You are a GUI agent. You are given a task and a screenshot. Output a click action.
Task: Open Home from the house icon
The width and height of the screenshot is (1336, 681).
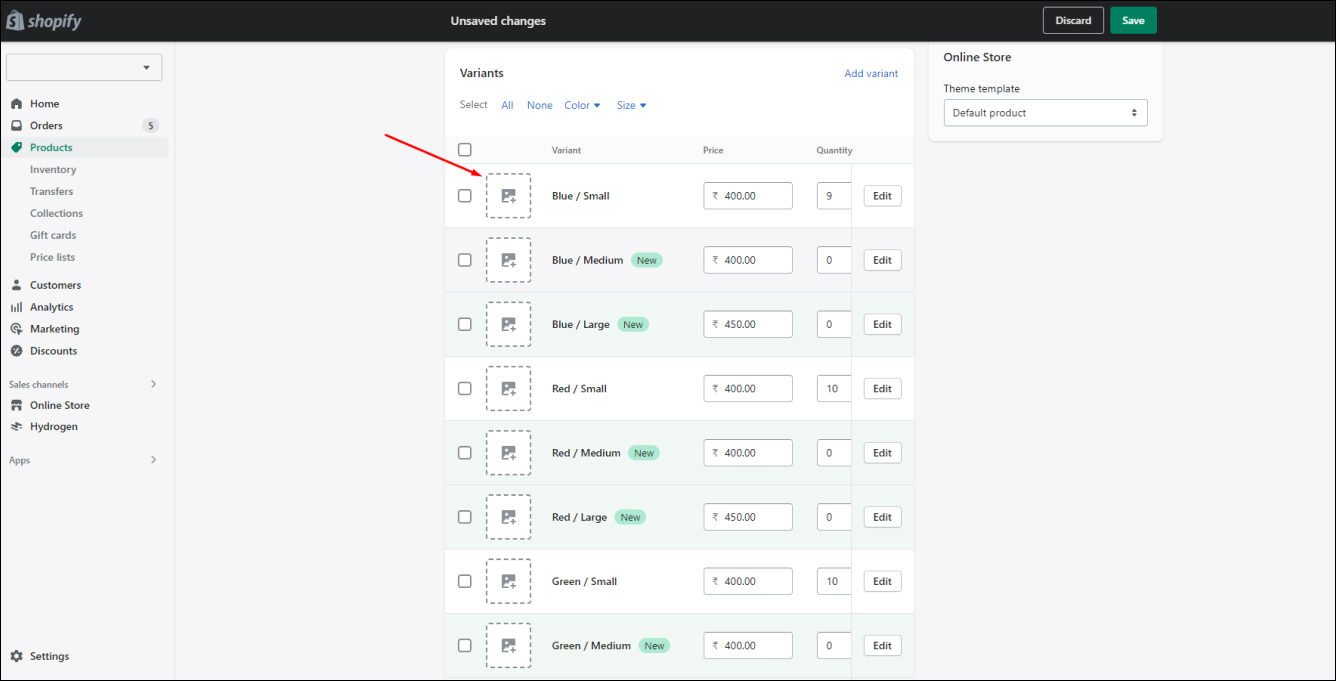pos(16,104)
